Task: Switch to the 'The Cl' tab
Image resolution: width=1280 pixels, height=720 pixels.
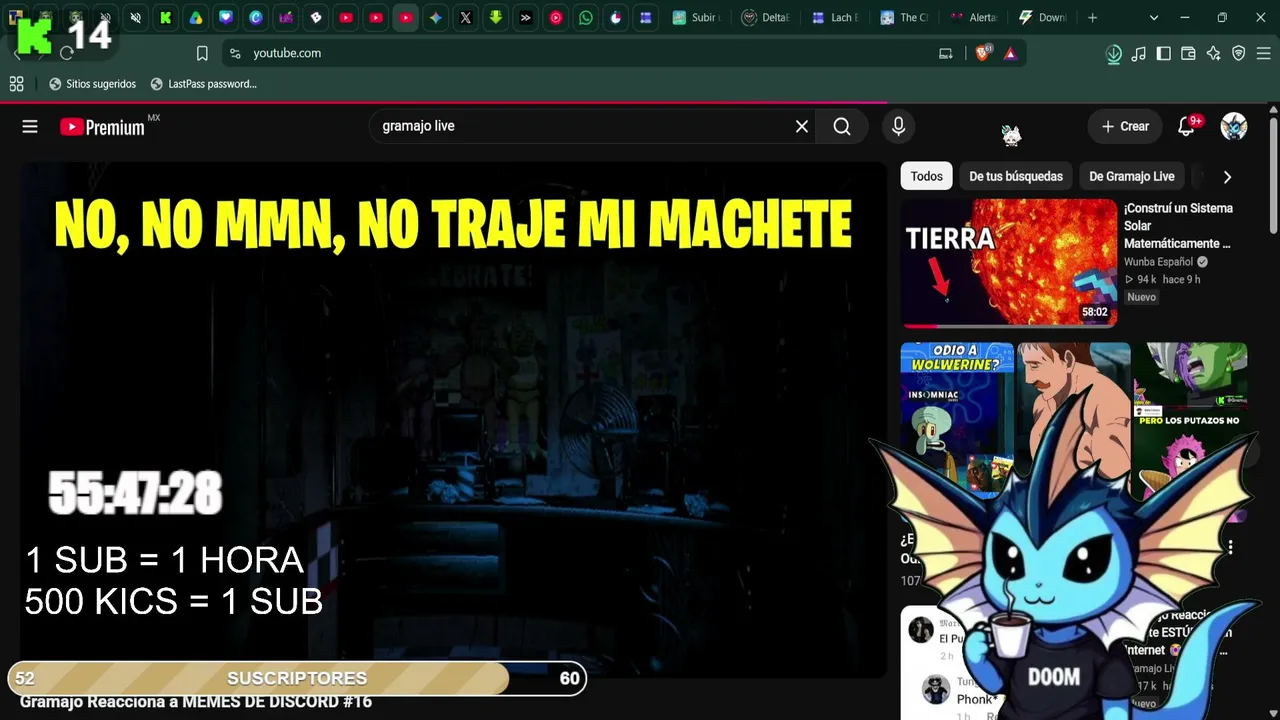Action: (x=904, y=17)
